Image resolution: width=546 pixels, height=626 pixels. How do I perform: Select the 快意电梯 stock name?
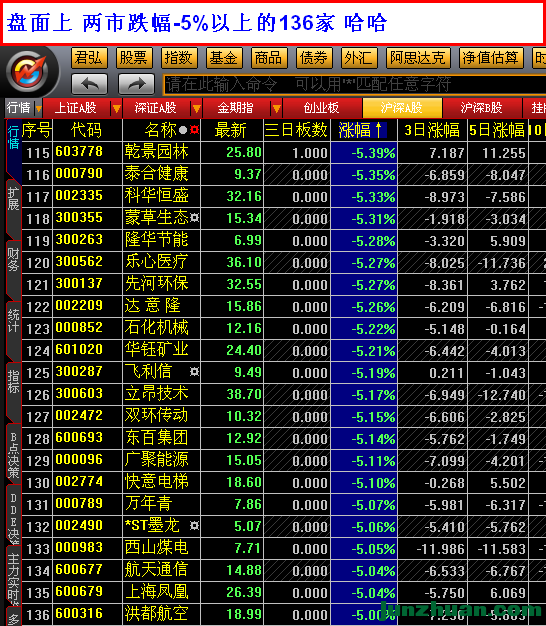click(x=156, y=481)
